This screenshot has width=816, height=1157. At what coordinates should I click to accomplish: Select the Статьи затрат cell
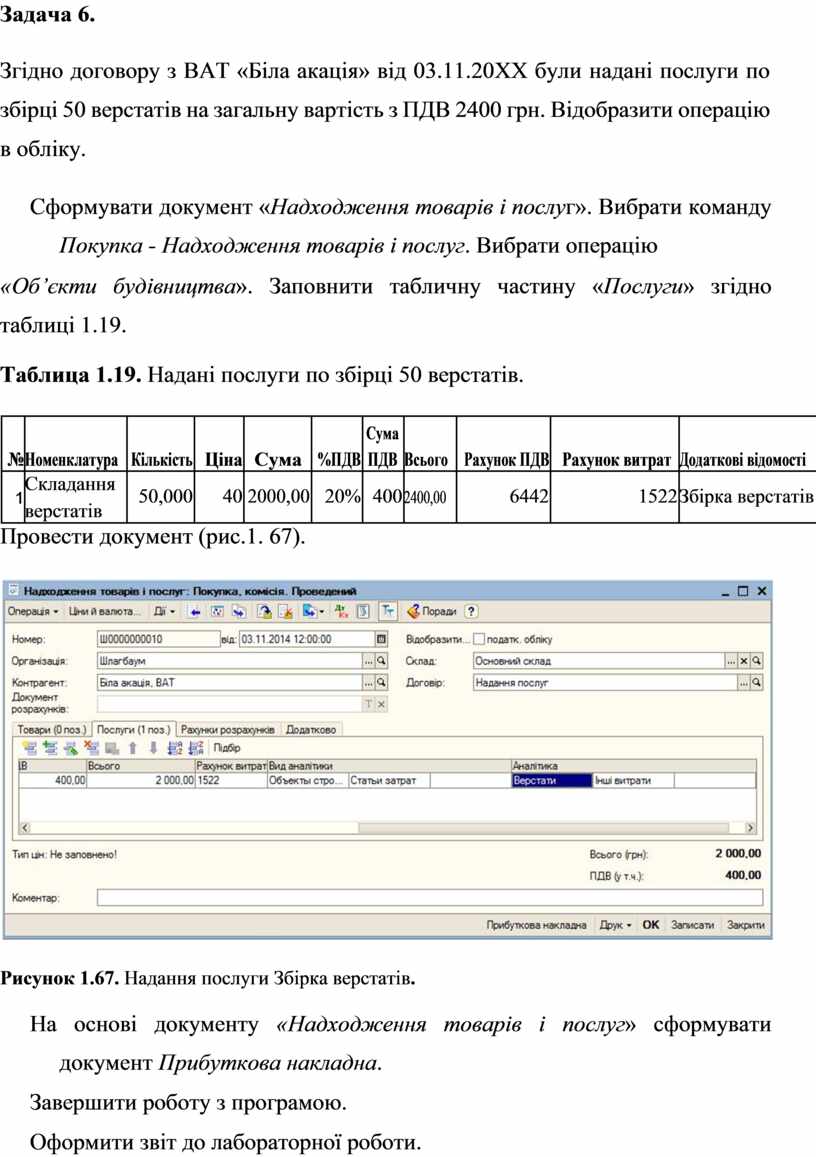click(x=389, y=781)
